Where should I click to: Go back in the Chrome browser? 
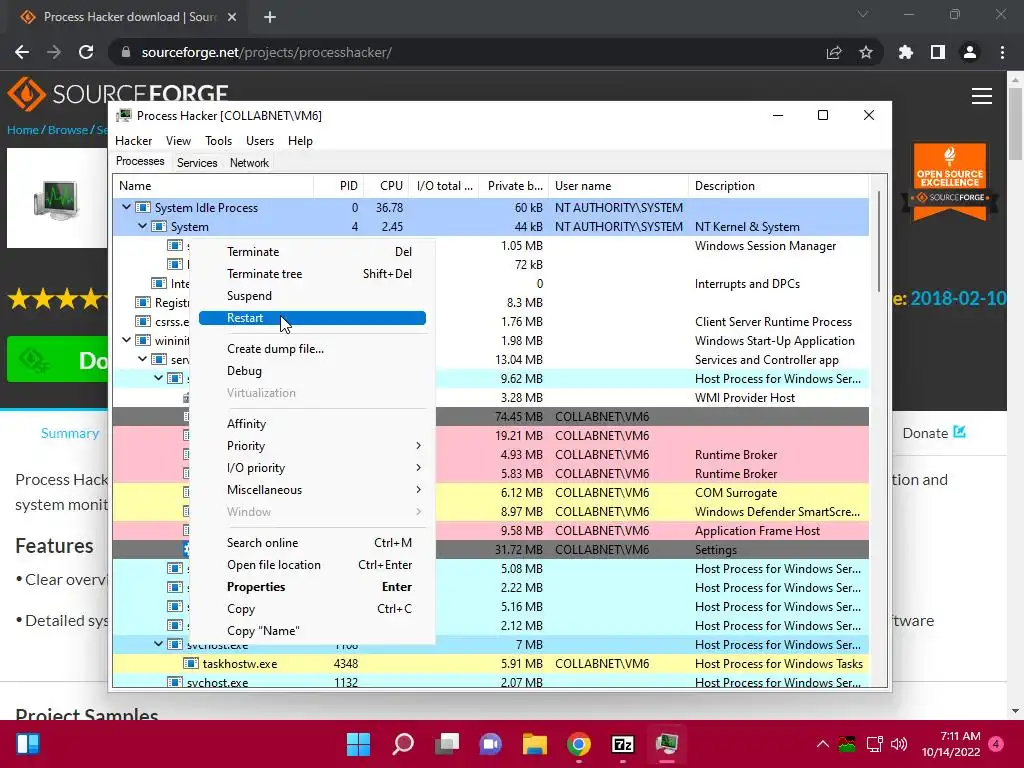(22, 52)
